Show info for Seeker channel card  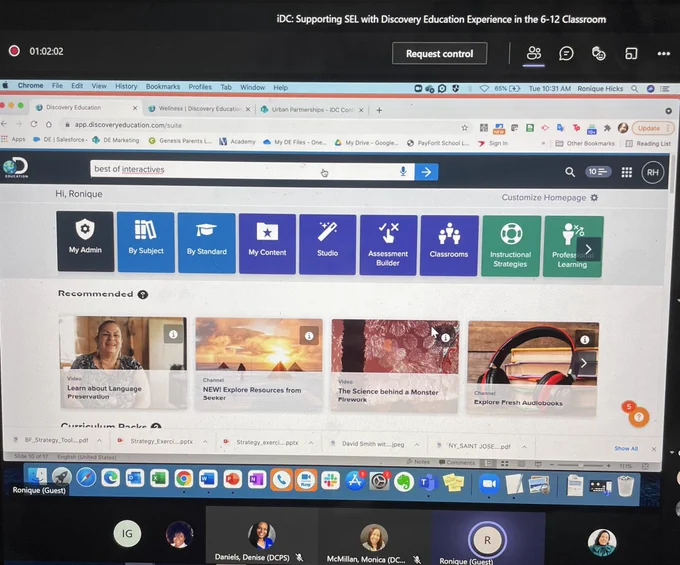point(309,336)
